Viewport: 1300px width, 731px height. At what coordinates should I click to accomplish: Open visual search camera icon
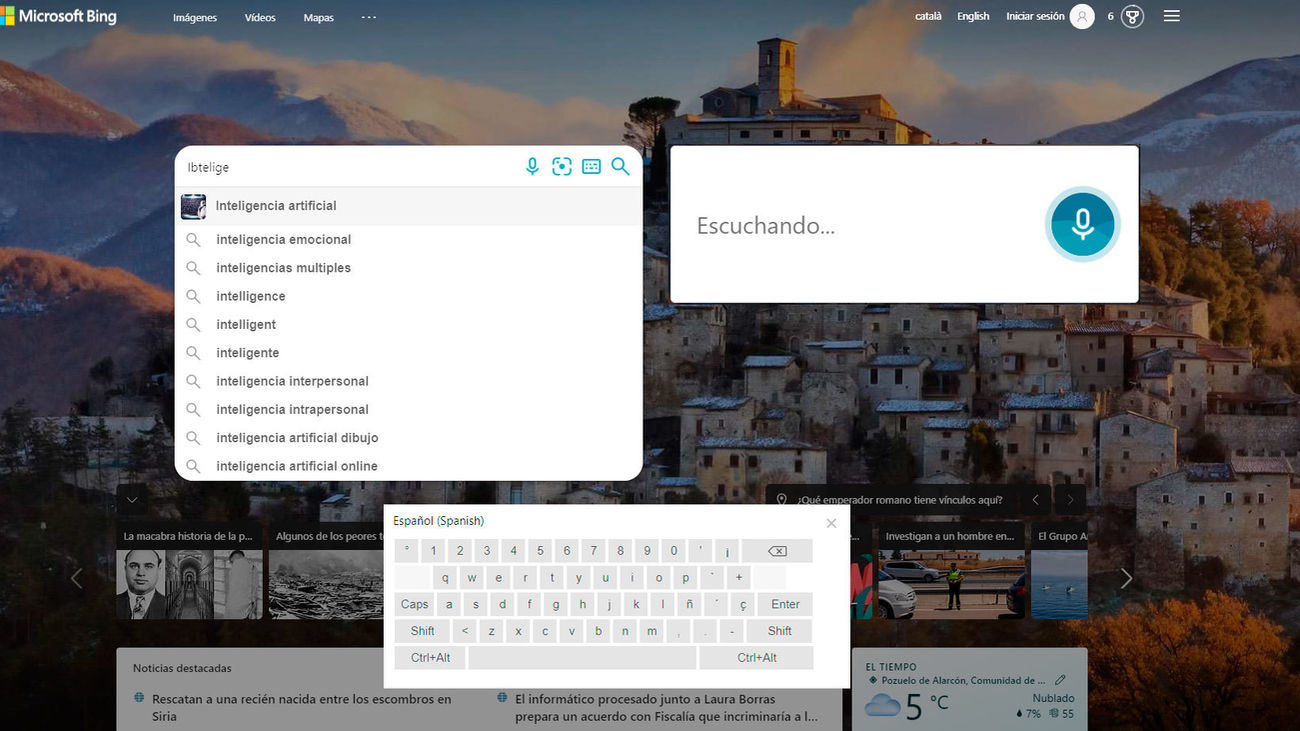562,167
